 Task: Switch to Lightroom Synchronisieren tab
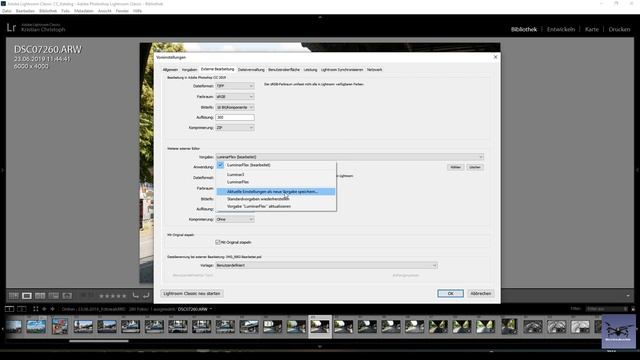pos(342,70)
